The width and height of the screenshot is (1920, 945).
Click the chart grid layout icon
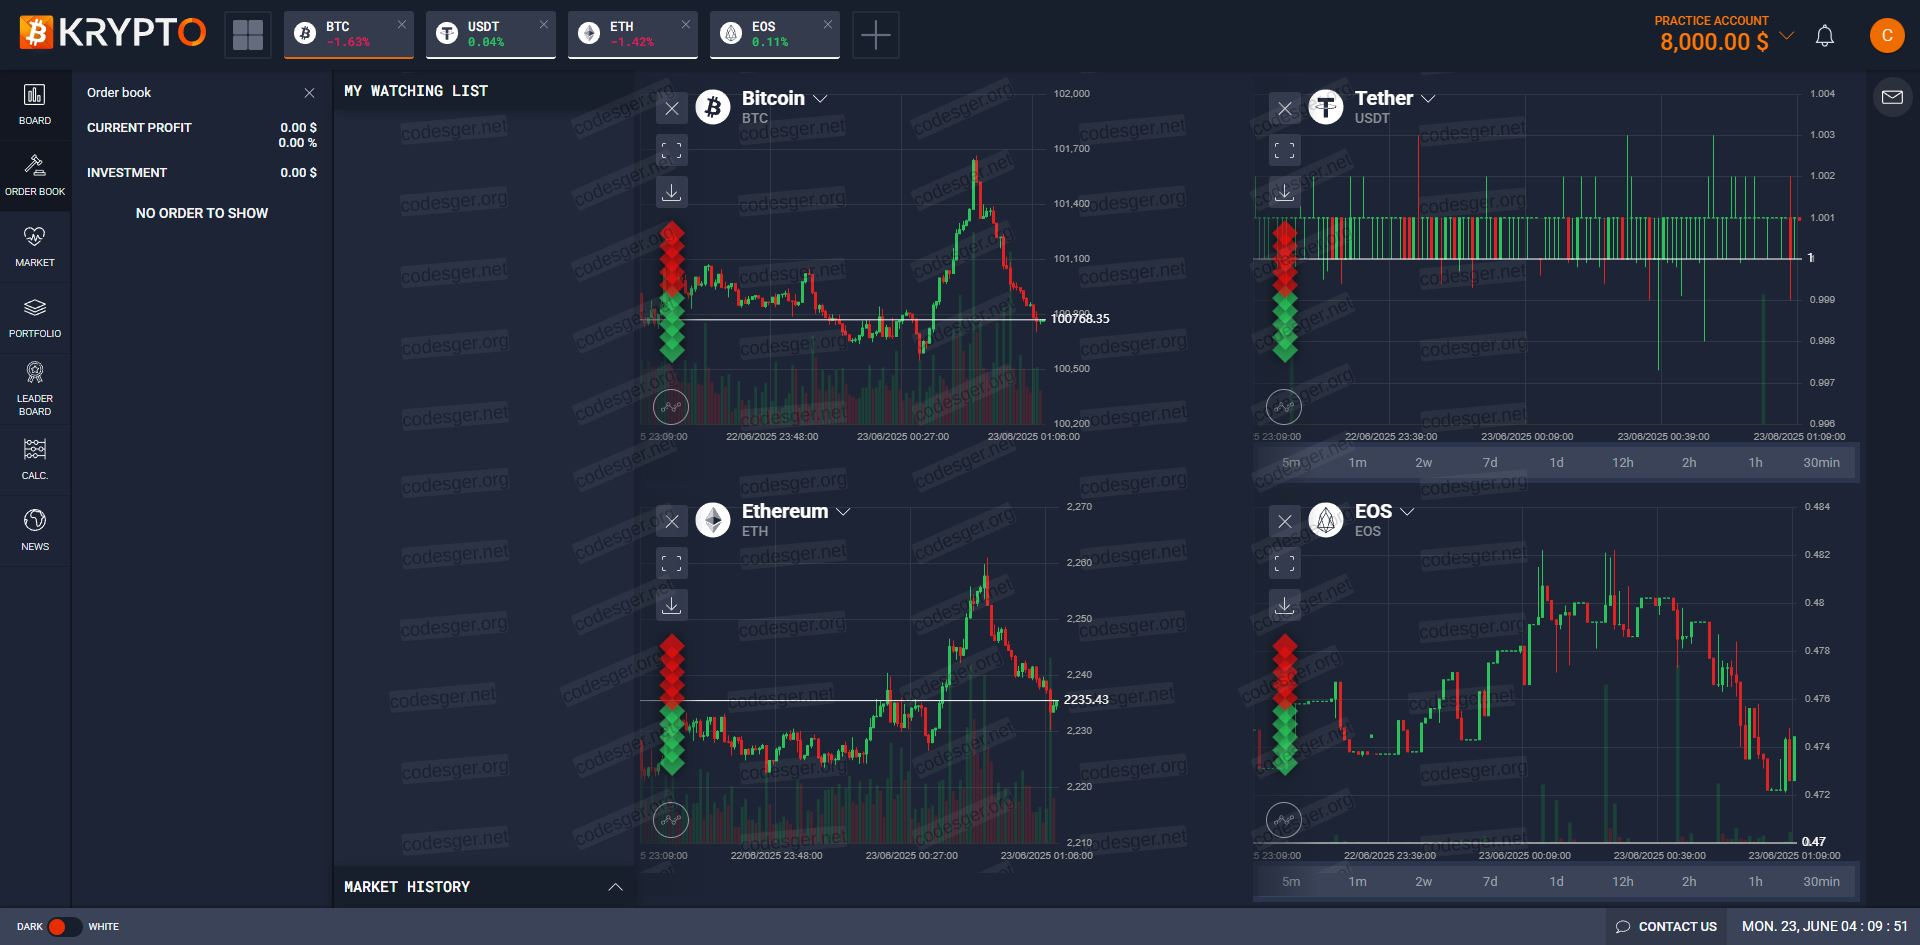click(x=248, y=35)
